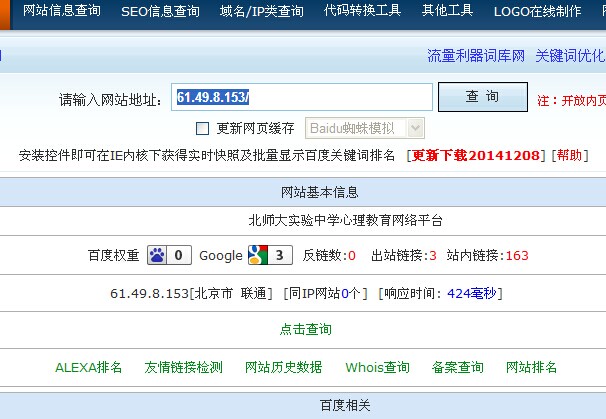606x419 pixels.
Task: Click the green 点击查询 link
Action: pyautogui.click(x=305, y=329)
